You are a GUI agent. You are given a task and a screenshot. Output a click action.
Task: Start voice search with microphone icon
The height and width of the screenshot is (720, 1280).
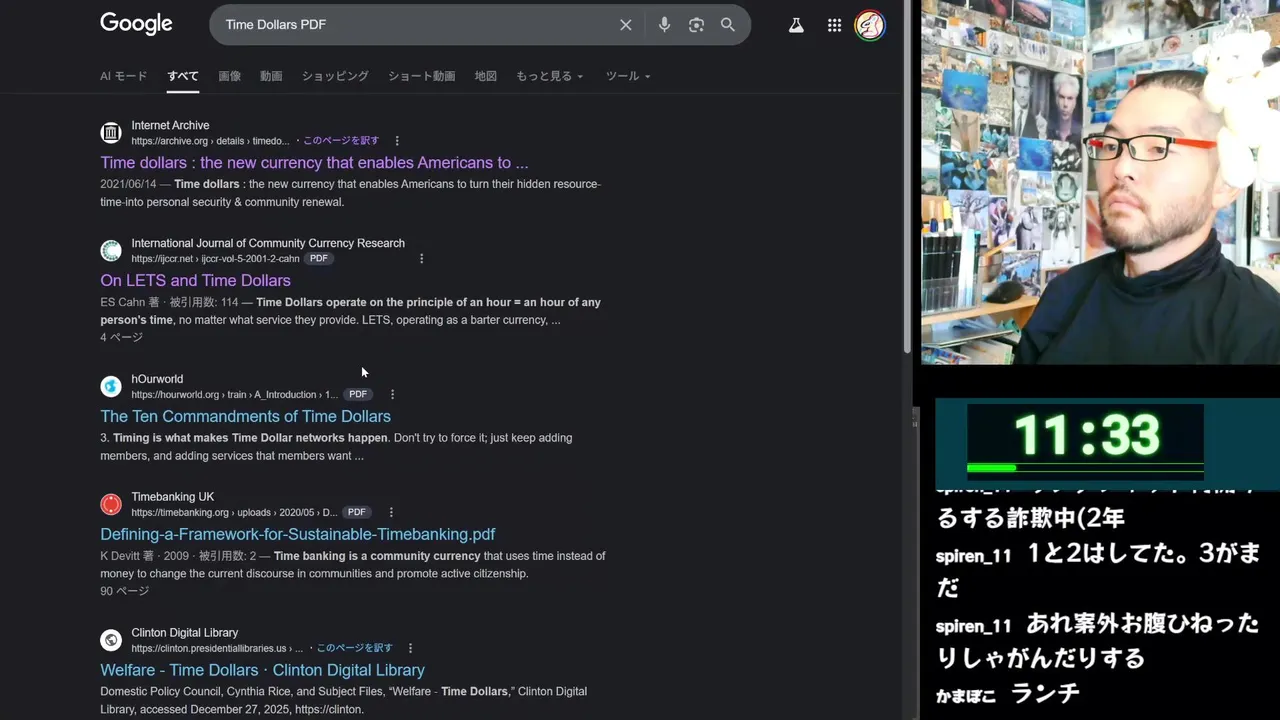(x=664, y=25)
